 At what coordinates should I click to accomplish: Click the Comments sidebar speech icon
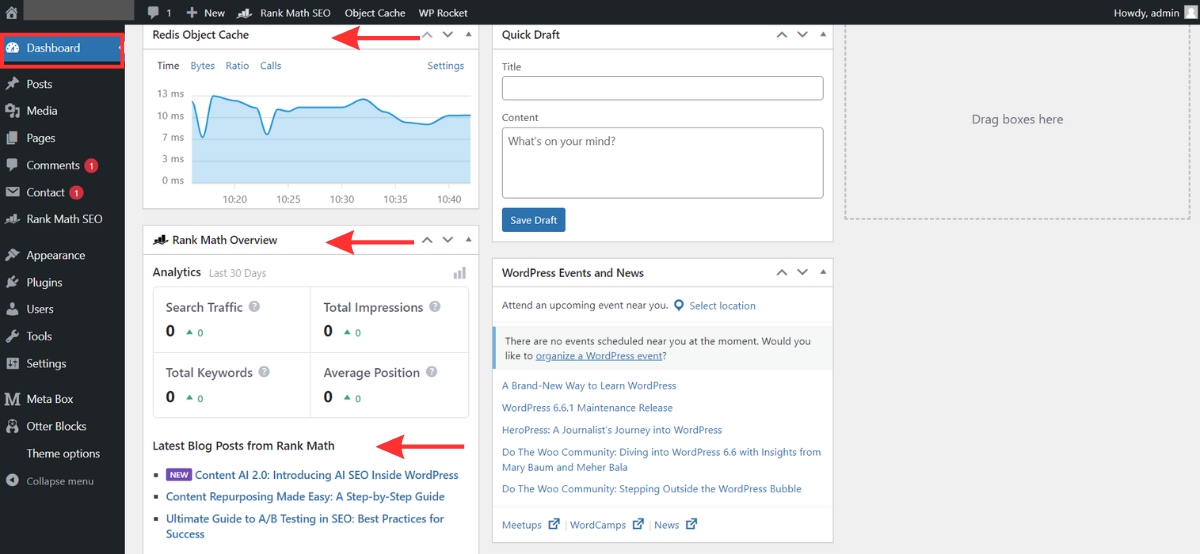(x=12, y=165)
